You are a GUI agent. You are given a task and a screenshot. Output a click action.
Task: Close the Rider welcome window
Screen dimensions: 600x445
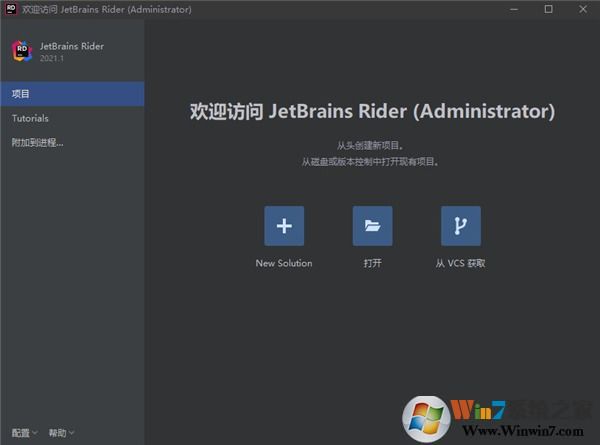coord(583,9)
